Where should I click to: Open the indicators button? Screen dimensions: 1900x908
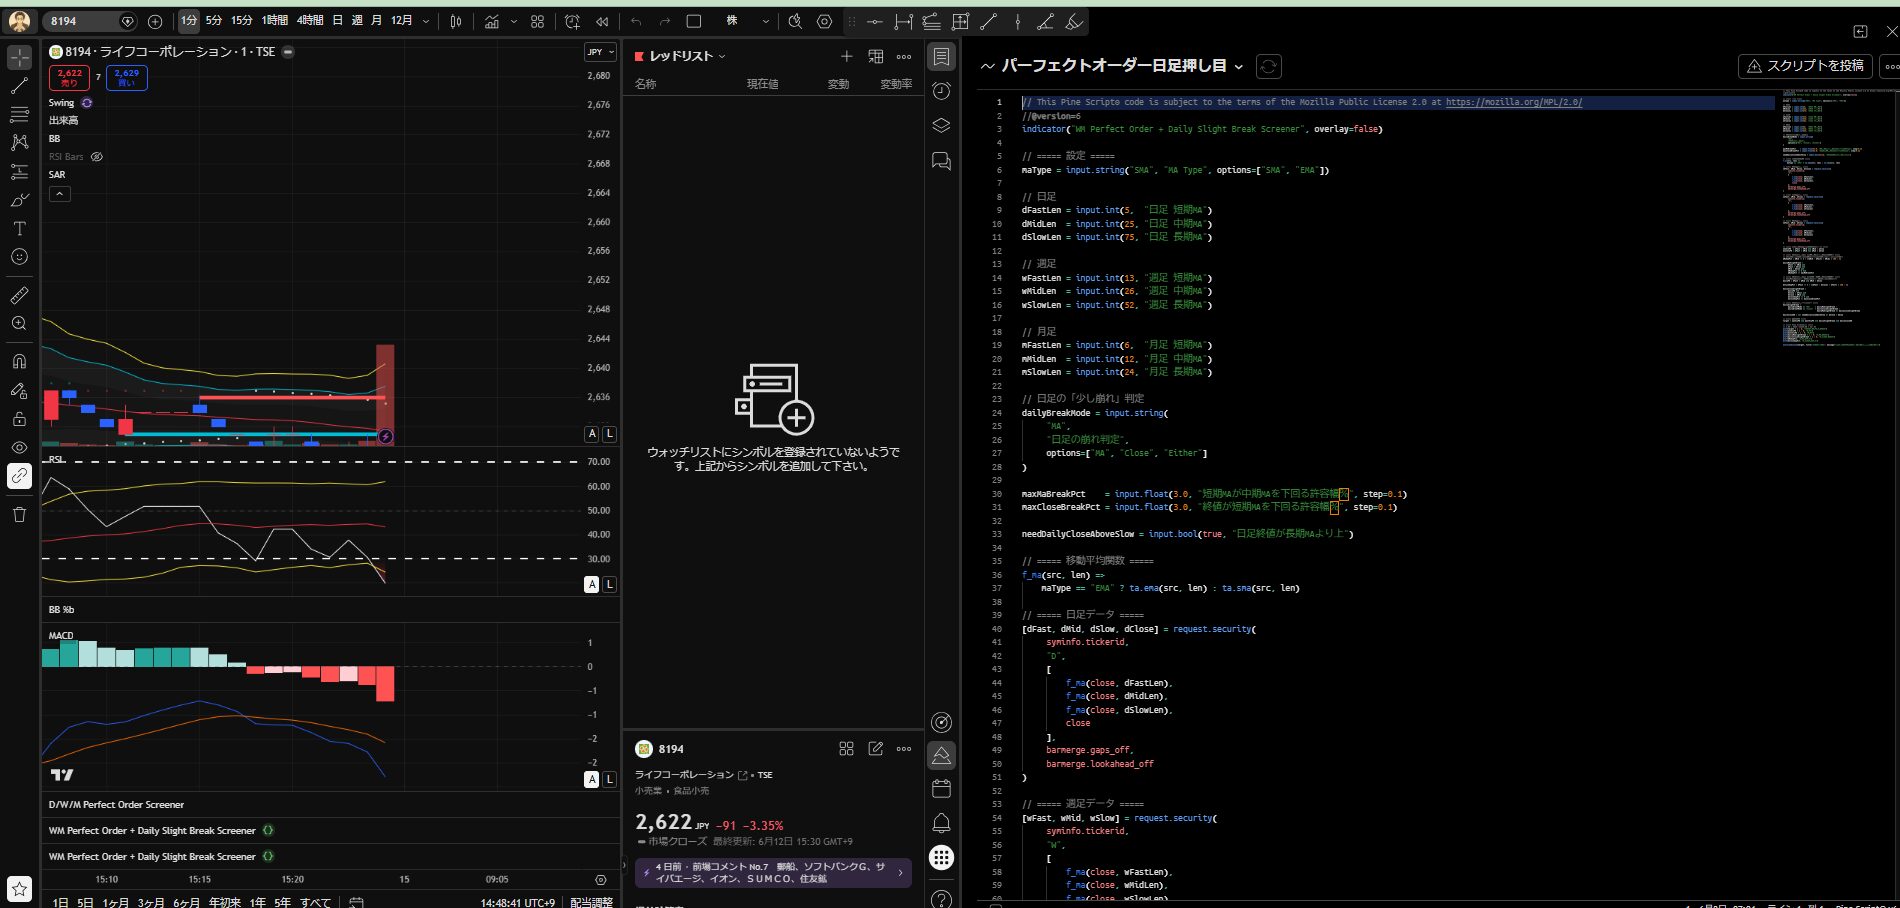(x=492, y=21)
